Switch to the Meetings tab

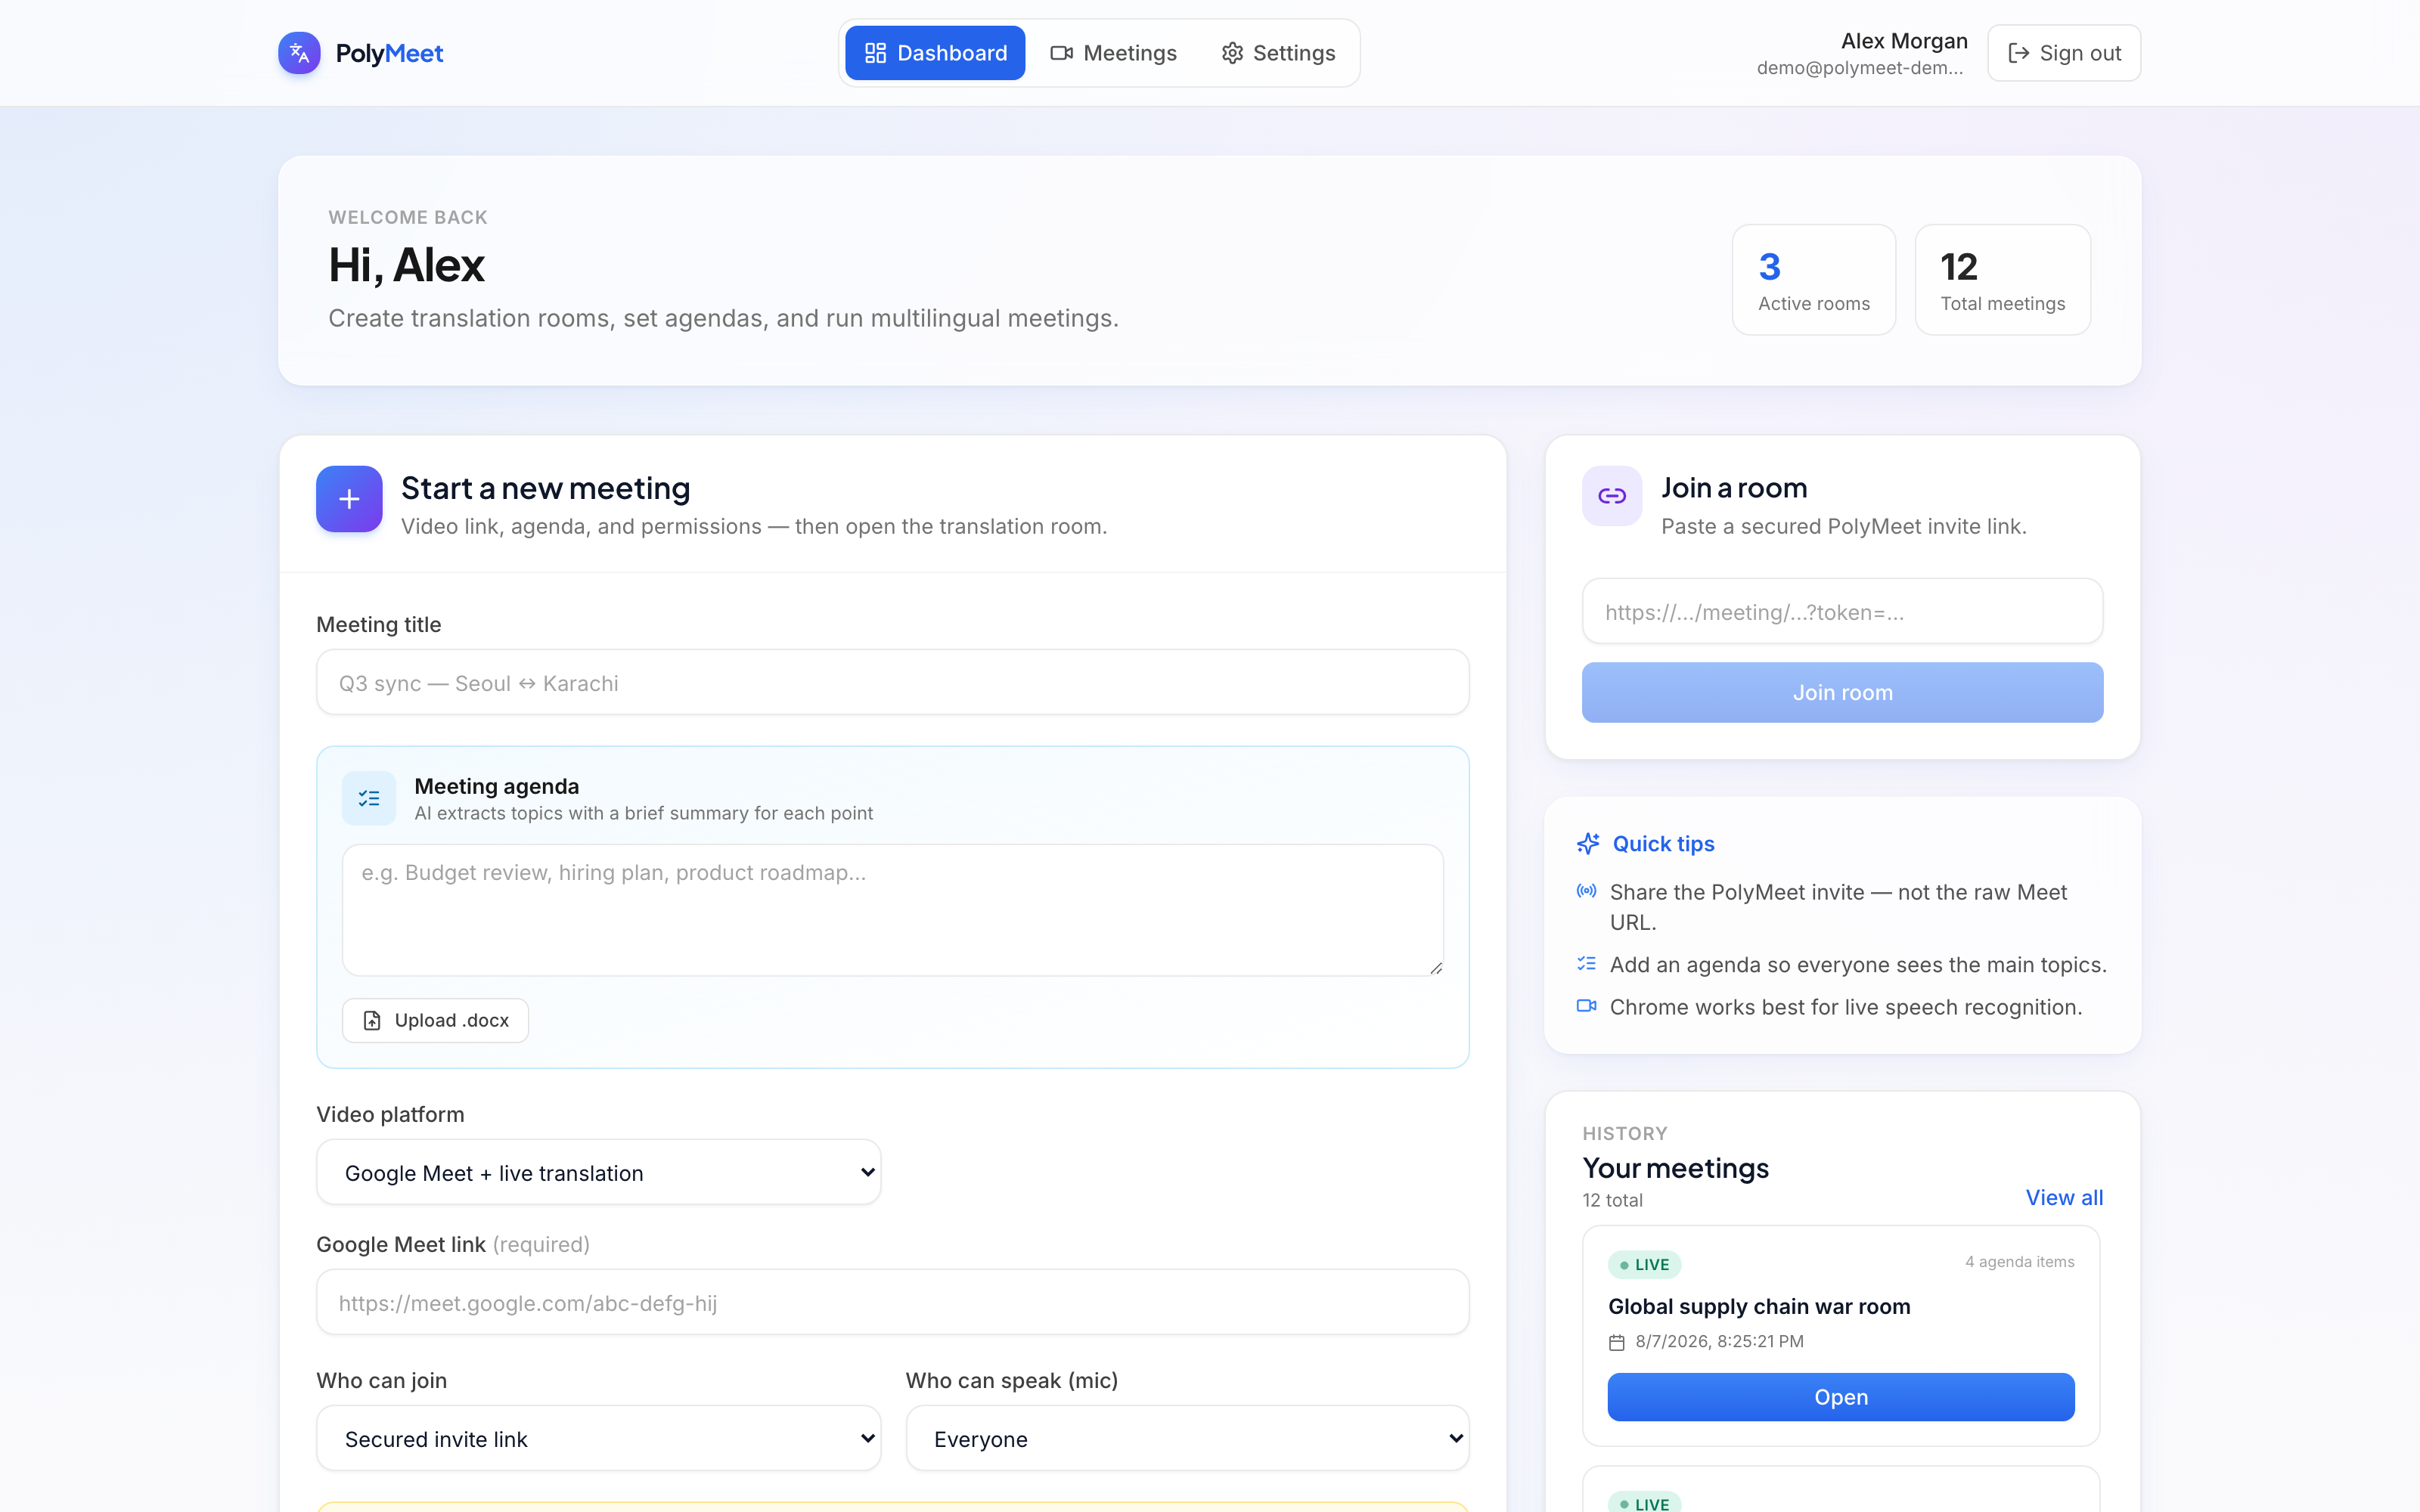pos(1113,53)
